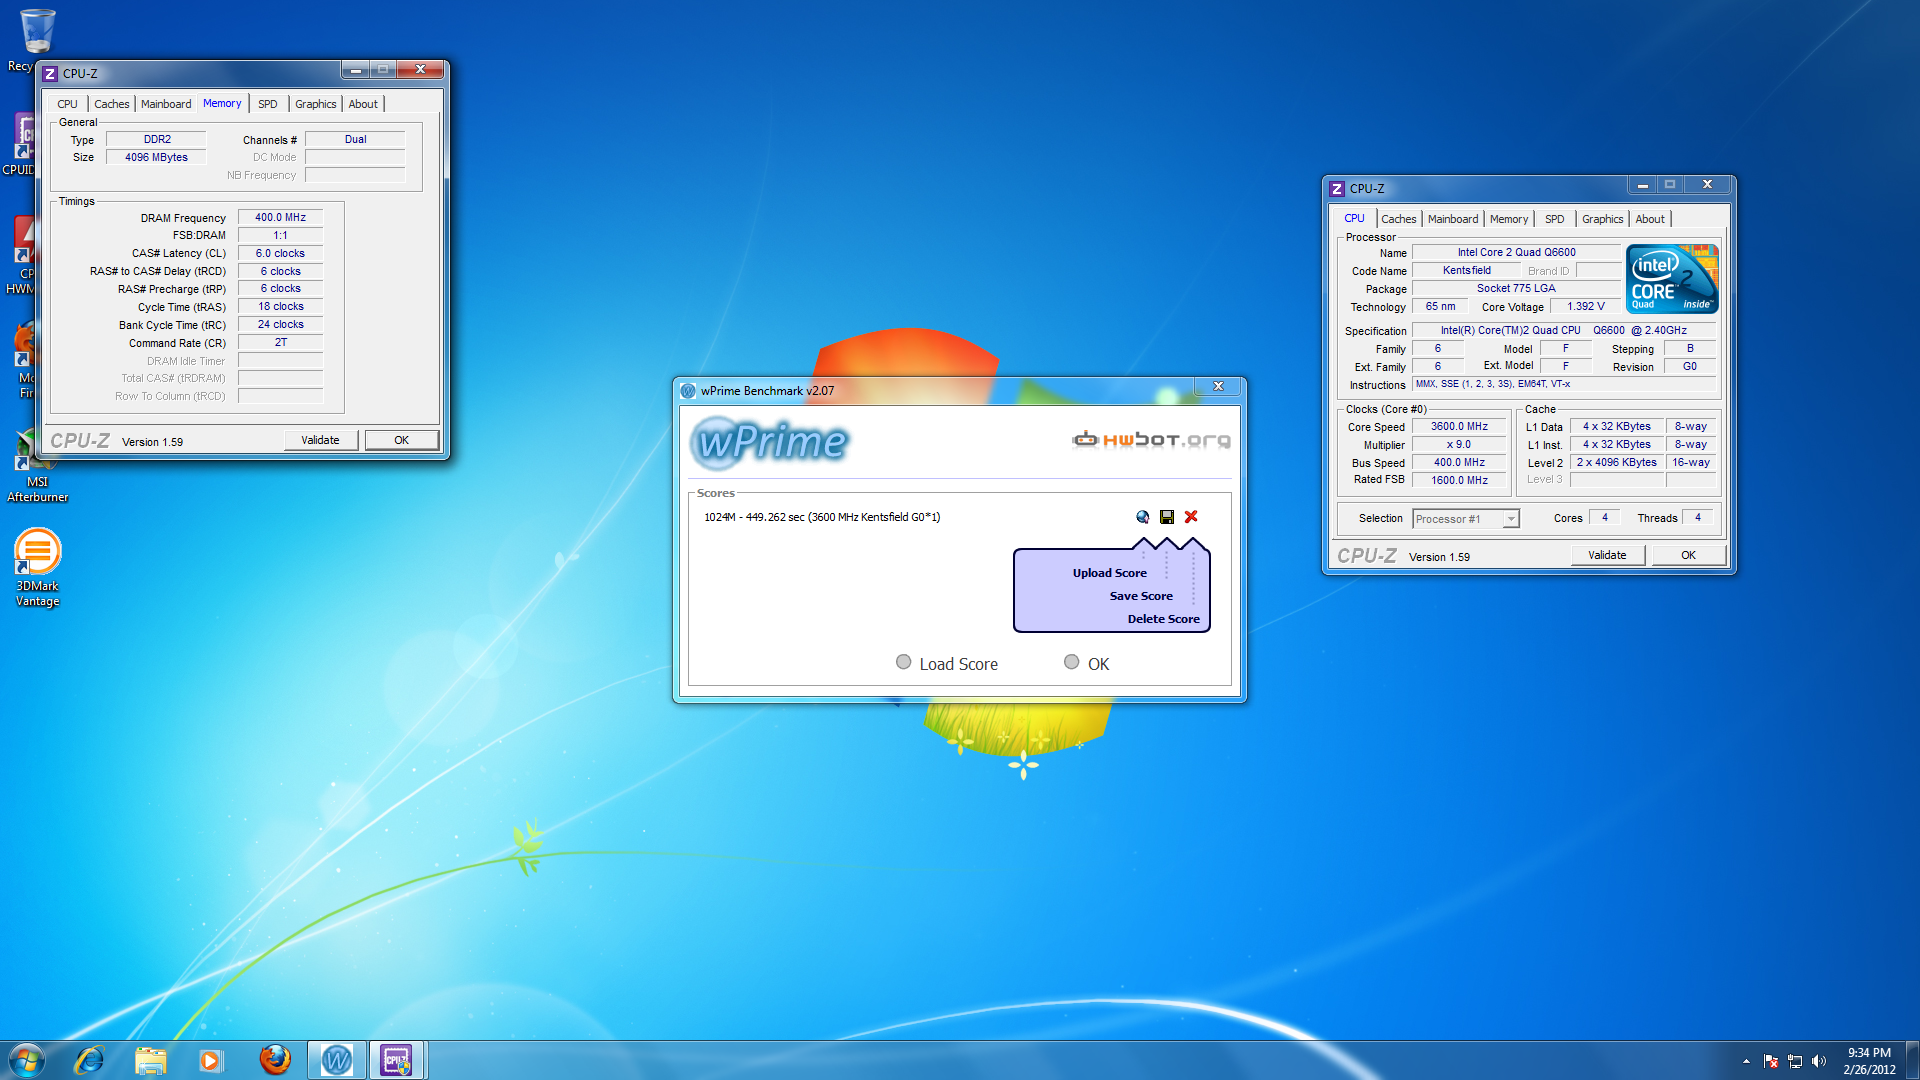Open the 3DMark Vantage desktop shortcut
This screenshot has height=1080, width=1920.
37,568
